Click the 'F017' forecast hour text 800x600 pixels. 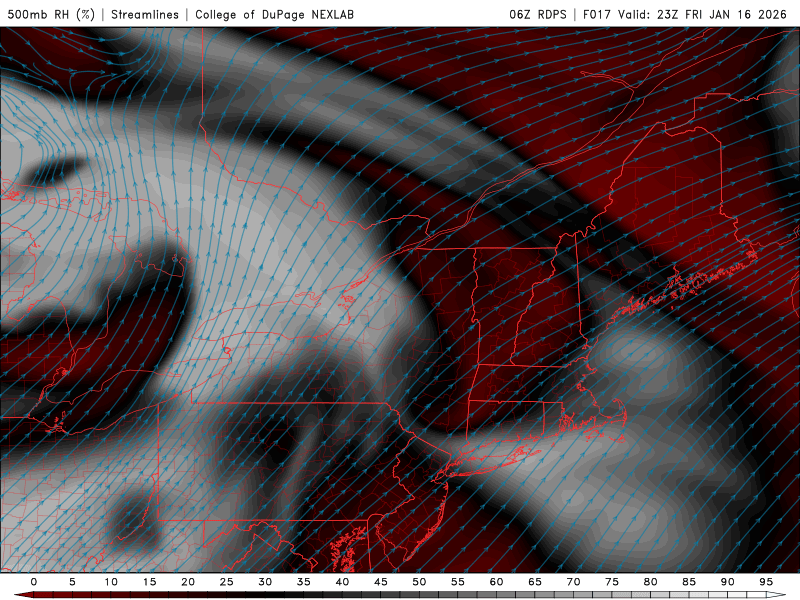click(x=597, y=14)
